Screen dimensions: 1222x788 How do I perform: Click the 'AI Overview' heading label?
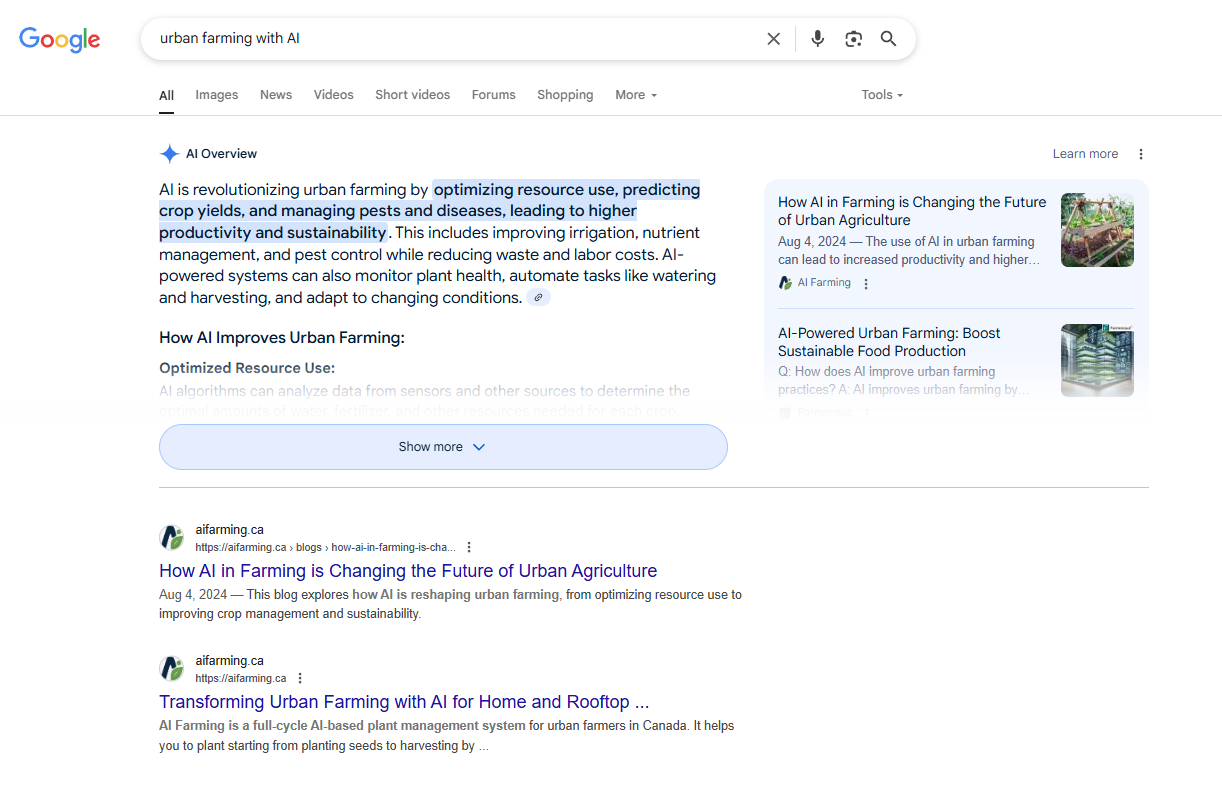pyautogui.click(x=221, y=154)
